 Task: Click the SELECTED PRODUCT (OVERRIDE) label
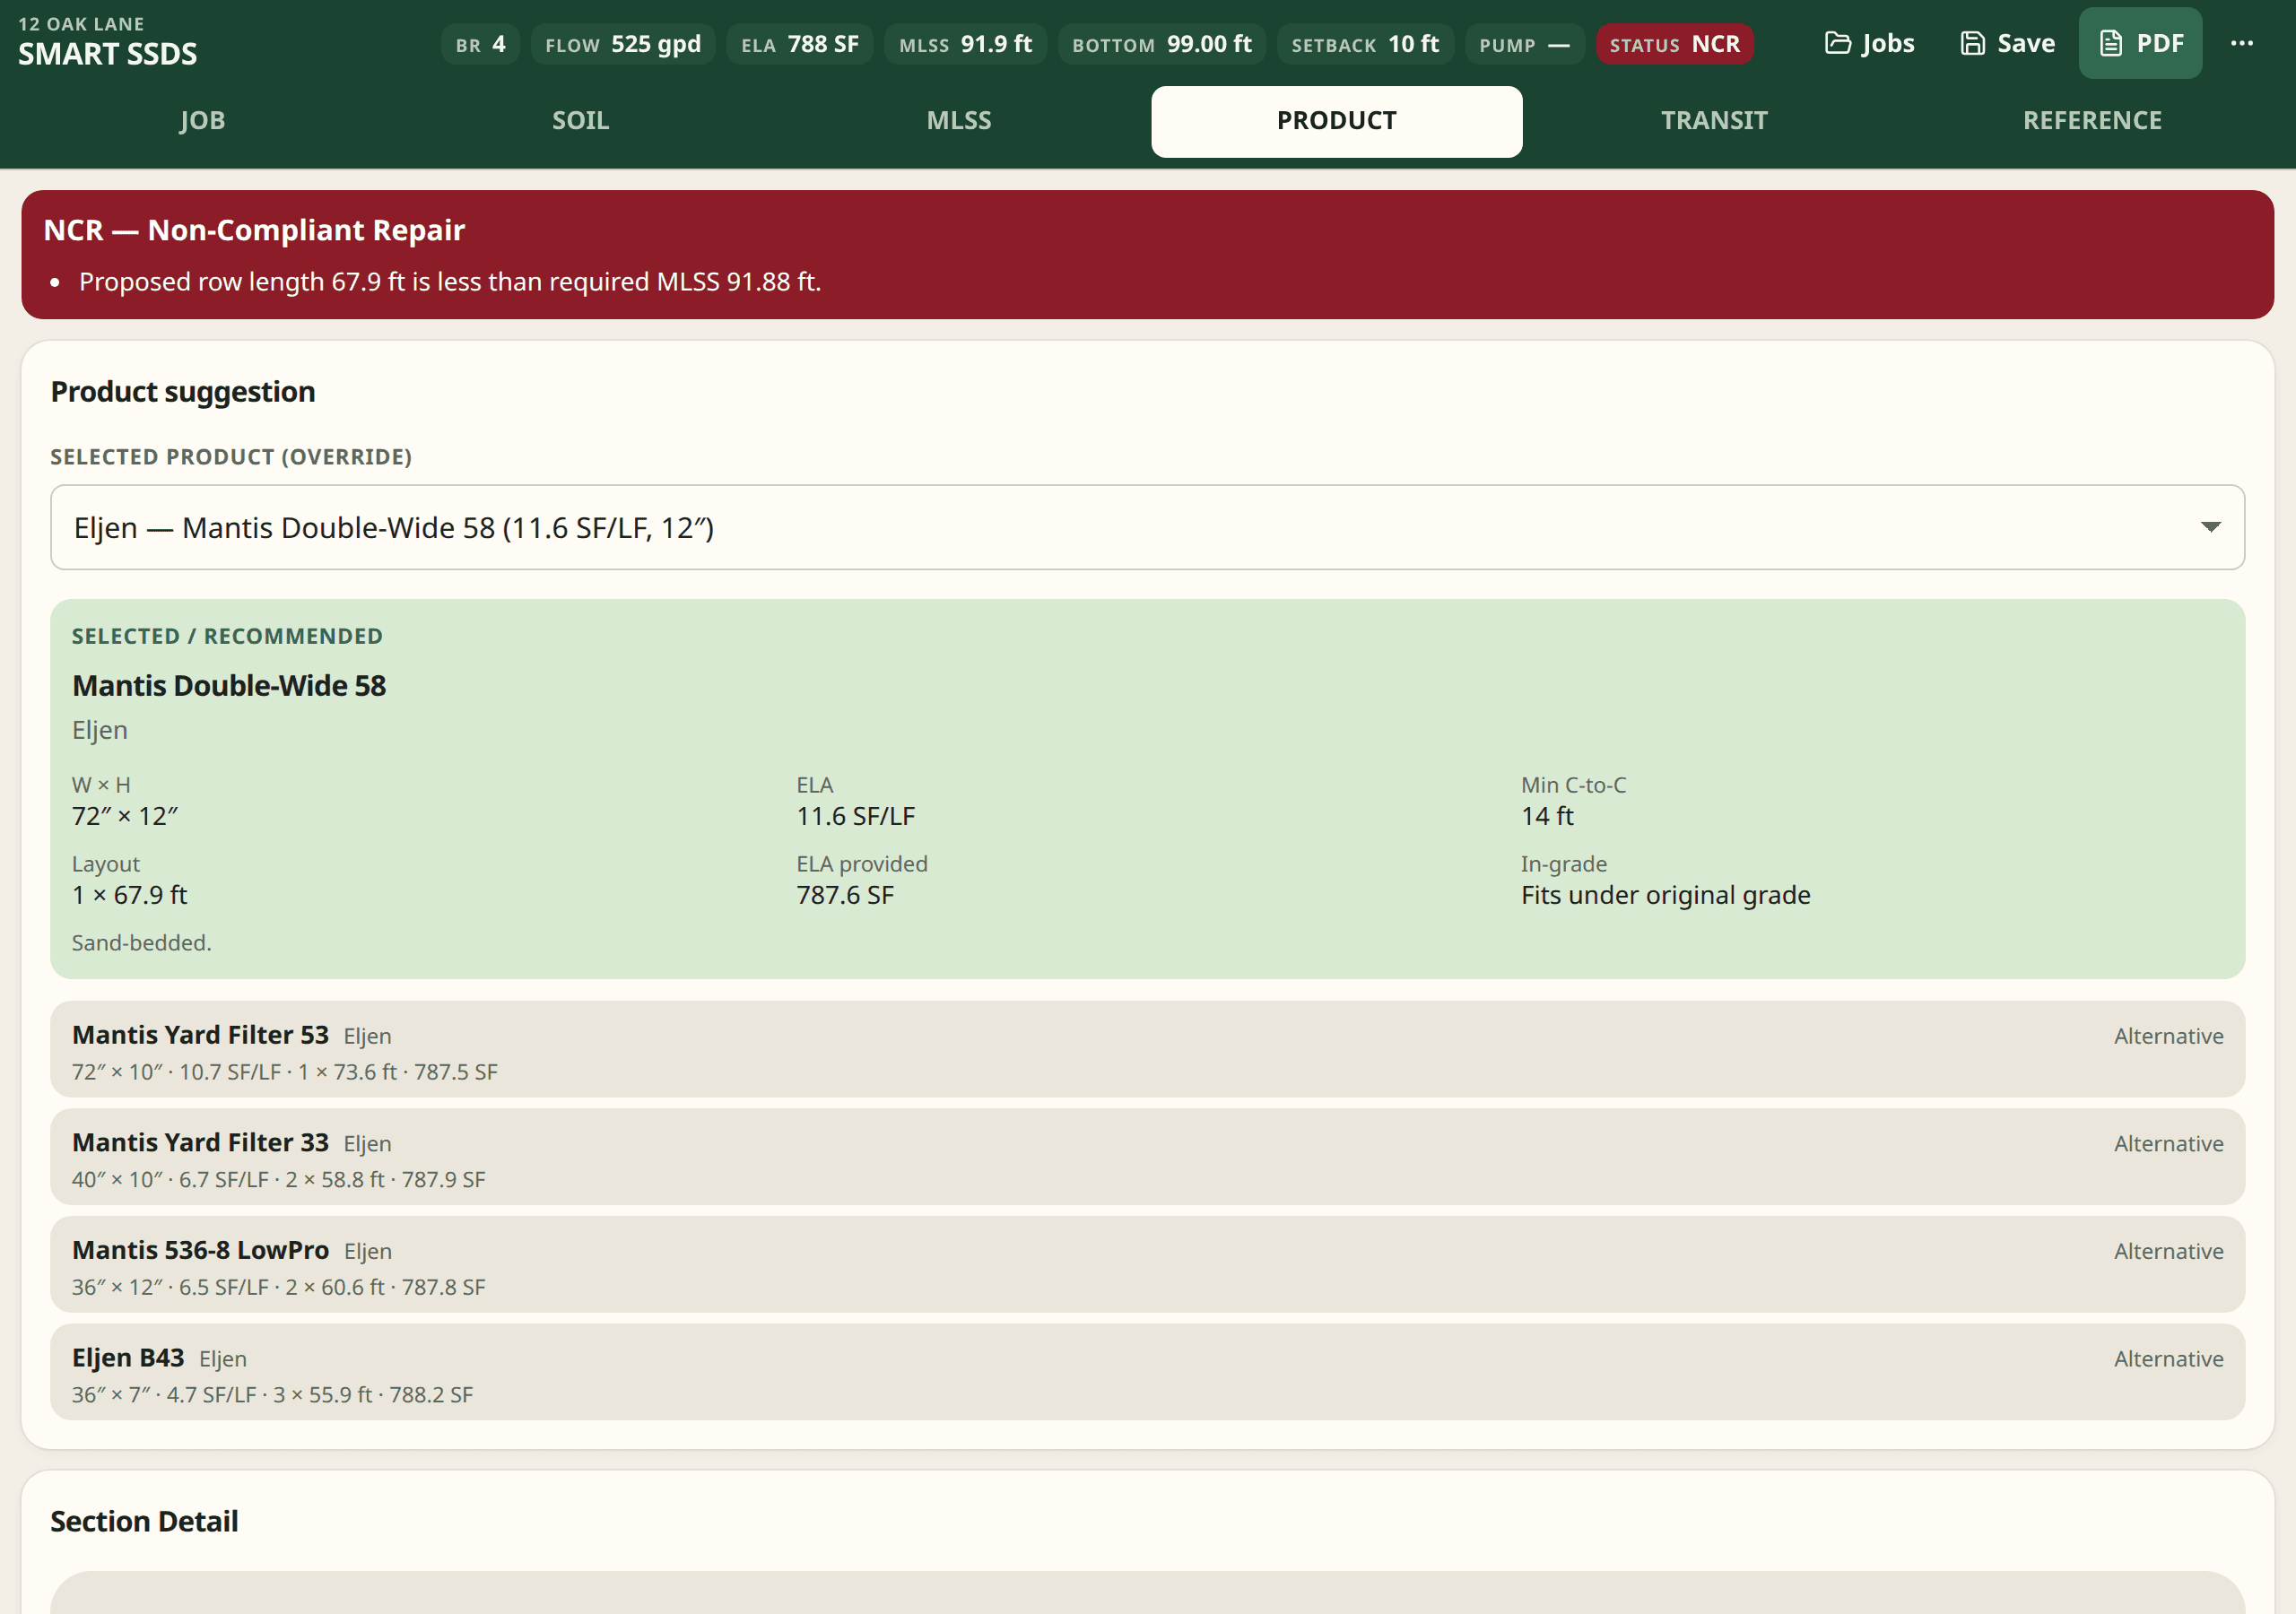pos(231,457)
